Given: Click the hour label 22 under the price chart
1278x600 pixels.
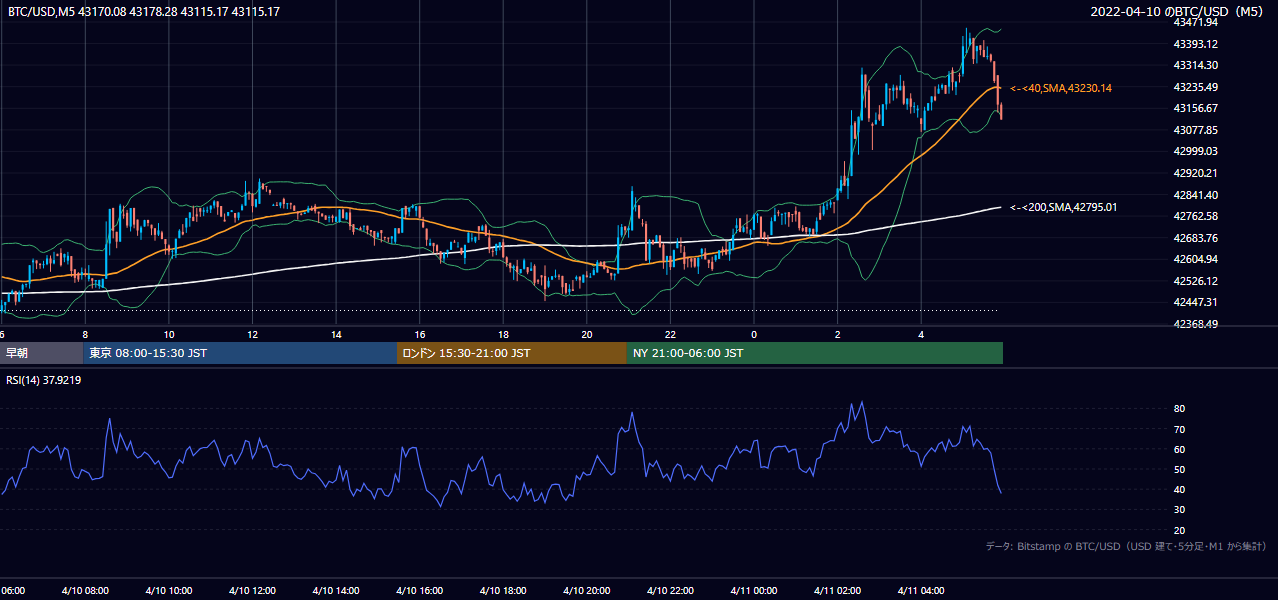Looking at the screenshot, I should (x=670, y=335).
